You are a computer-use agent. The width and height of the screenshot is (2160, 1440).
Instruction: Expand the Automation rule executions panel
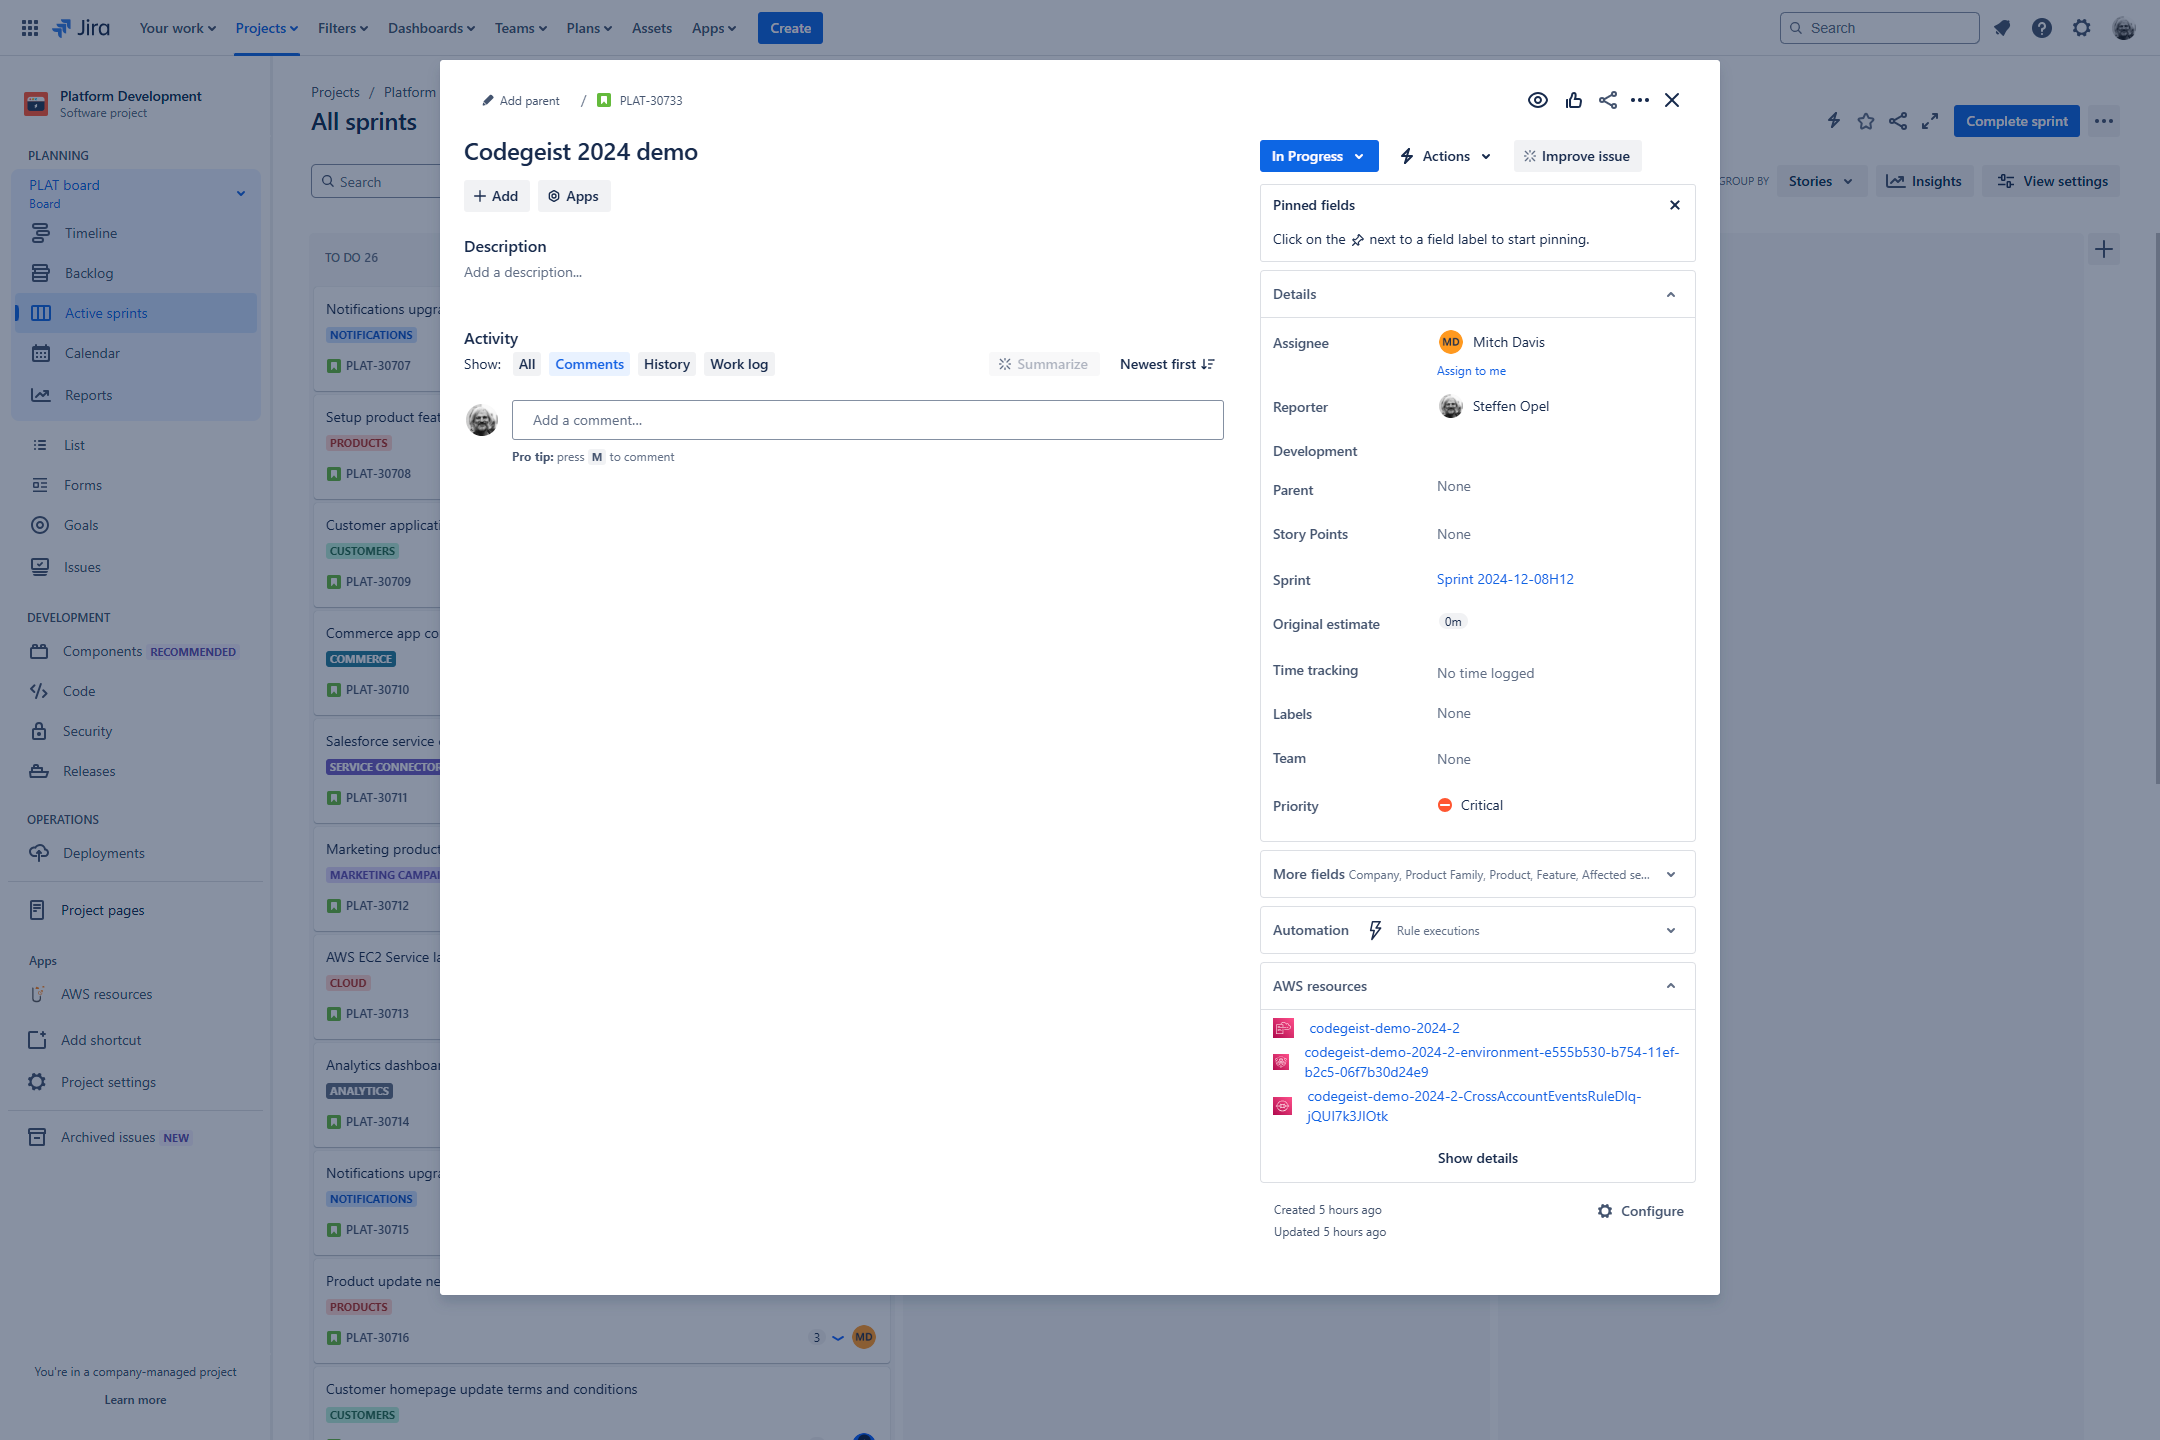pyautogui.click(x=1671, y=931)
